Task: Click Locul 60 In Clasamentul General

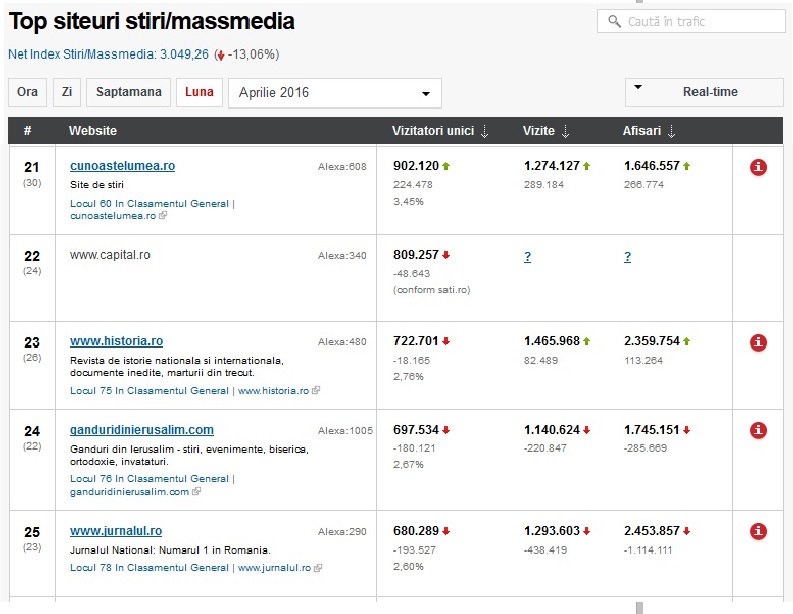Action: 149,204
